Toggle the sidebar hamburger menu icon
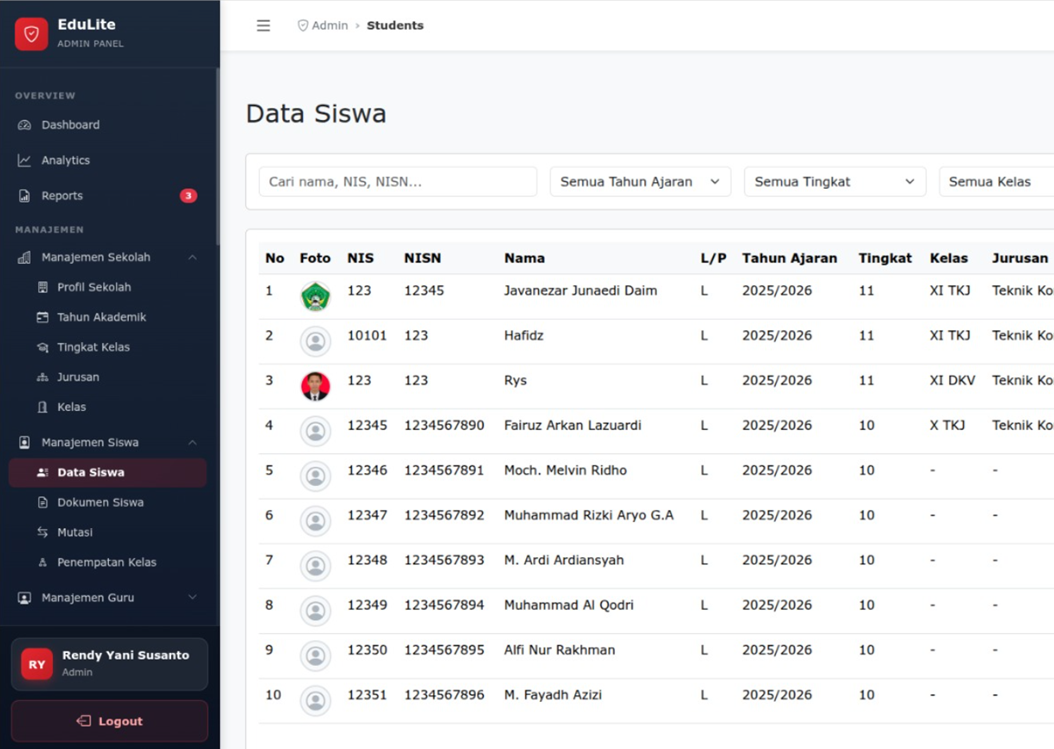This screenshot has width=1054, height=749. click(x=264, y=26)
